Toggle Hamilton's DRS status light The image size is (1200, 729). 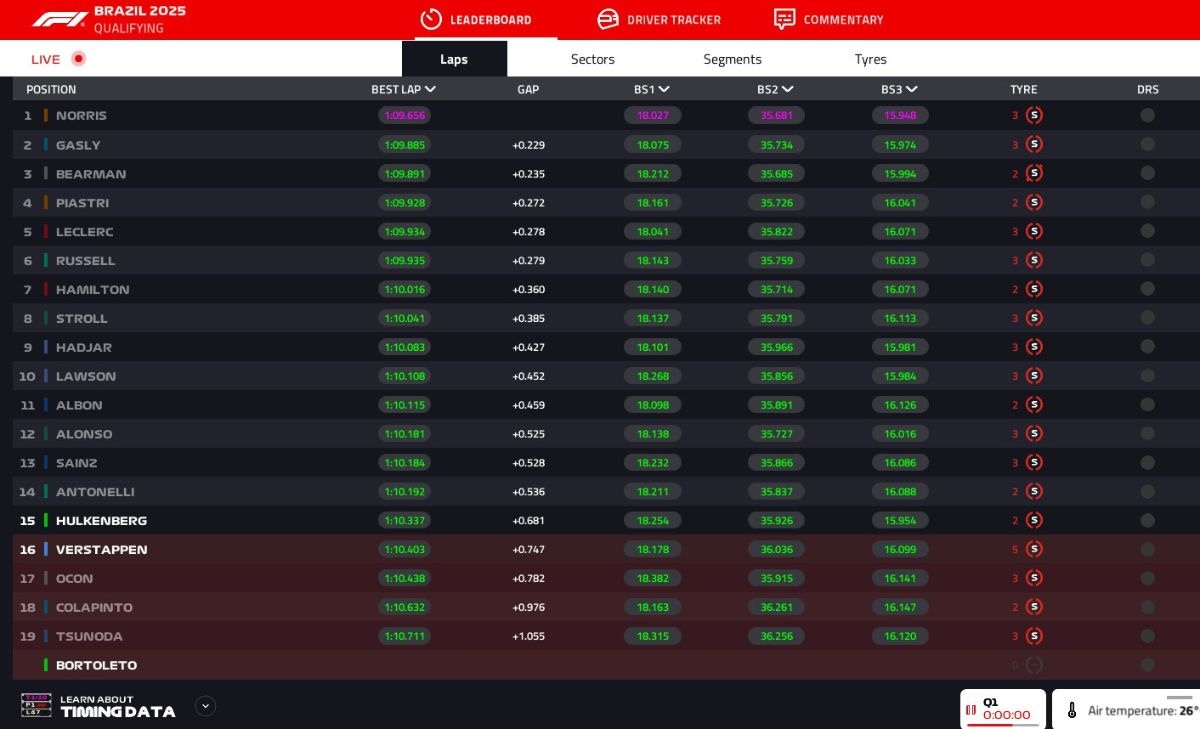(x=1148, y=289)
